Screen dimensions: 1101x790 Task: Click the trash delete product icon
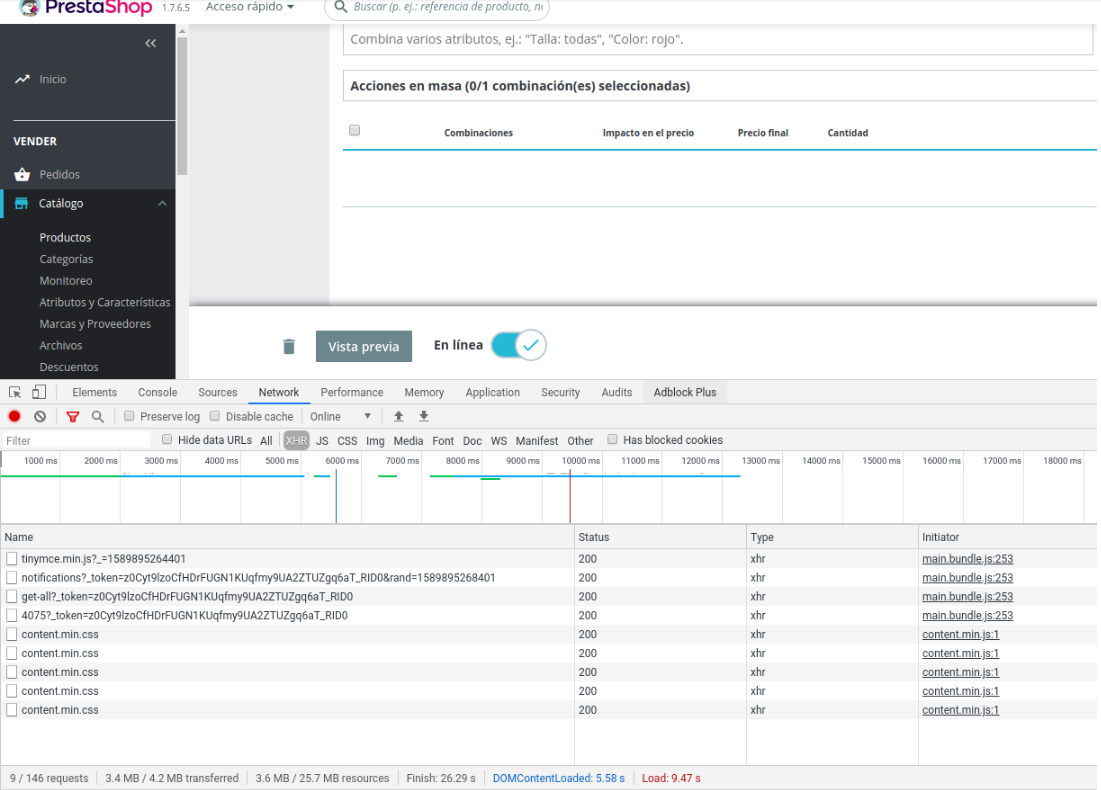coord(289,346)
